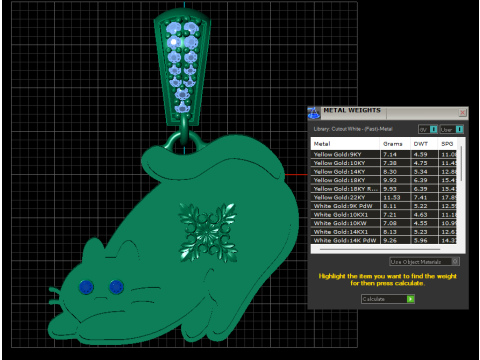The width and height of the screenshot is (480, 360).
Task: Click the Metal Weights title bar
Action: (x=388, y=113)
